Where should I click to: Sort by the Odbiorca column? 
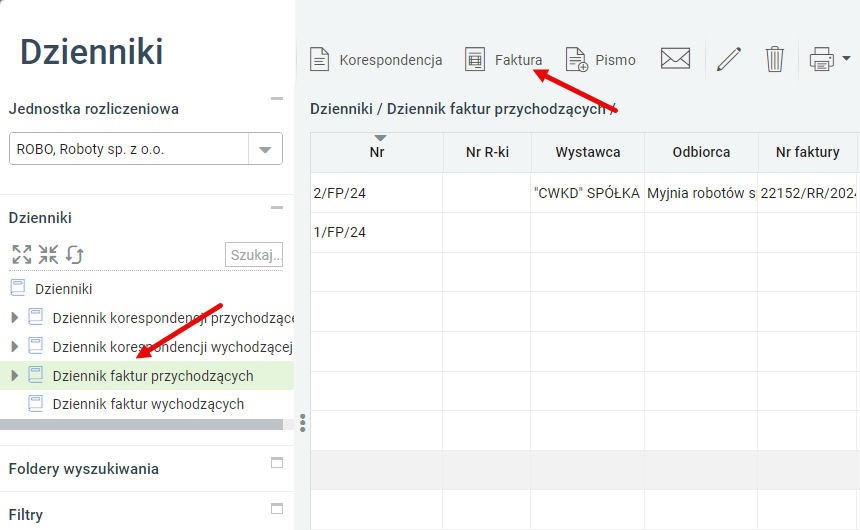[x=701, y=153]
